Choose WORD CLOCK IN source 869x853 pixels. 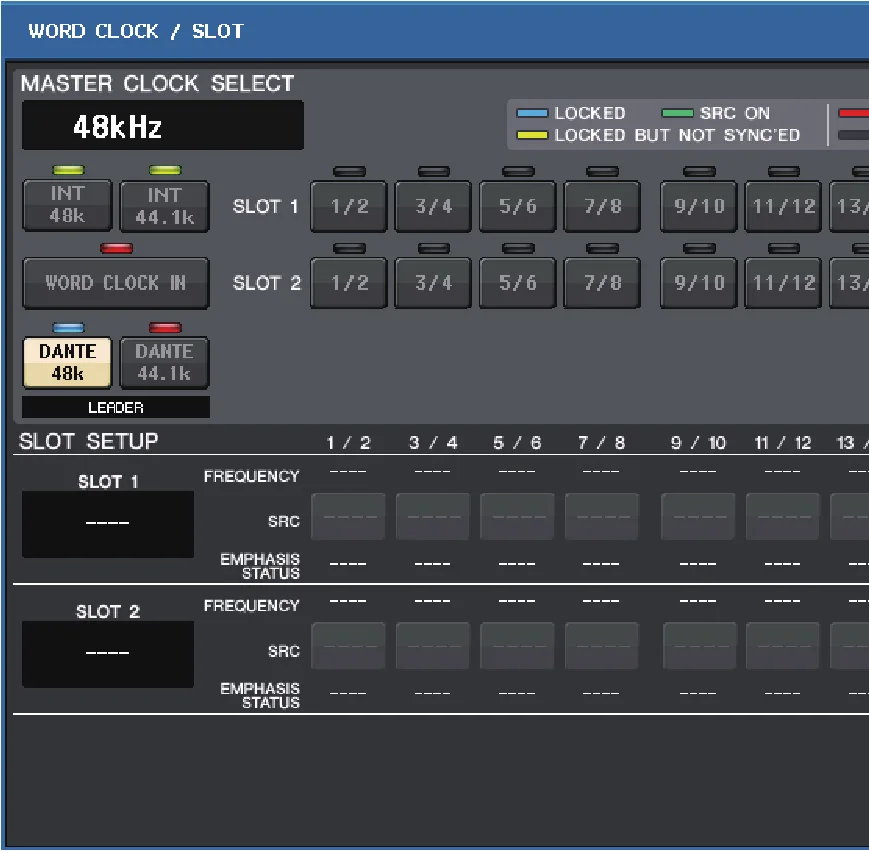pyautogui.click(x=116, y=283)
